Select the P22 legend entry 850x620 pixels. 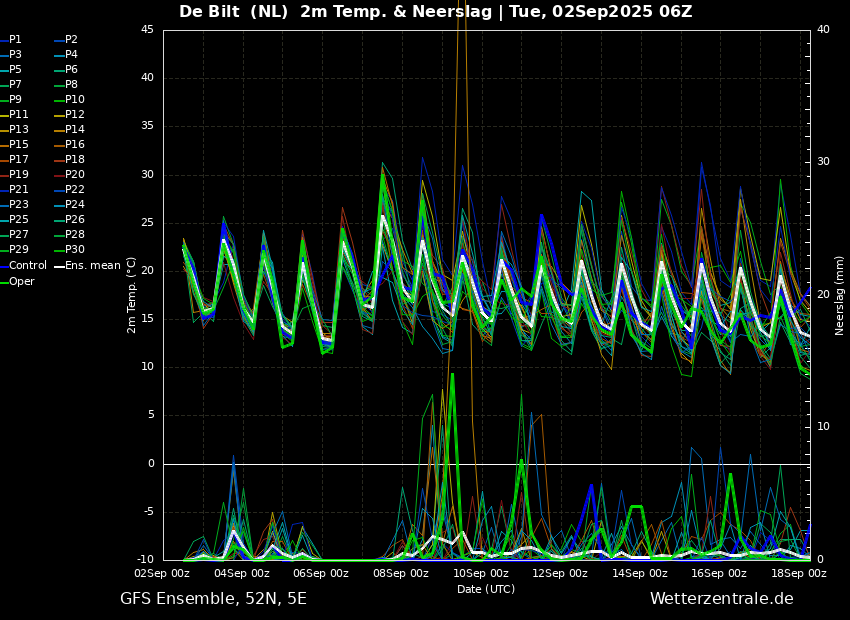[x=74, y=190]
